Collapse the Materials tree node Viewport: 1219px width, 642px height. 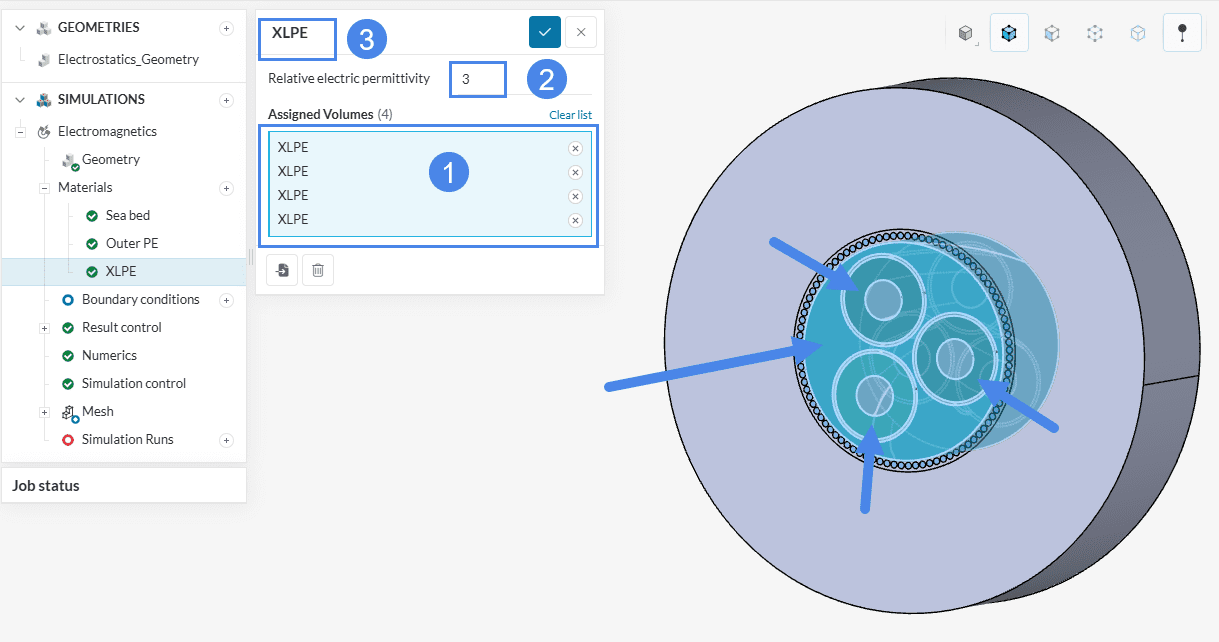click(x=44, y=188)
